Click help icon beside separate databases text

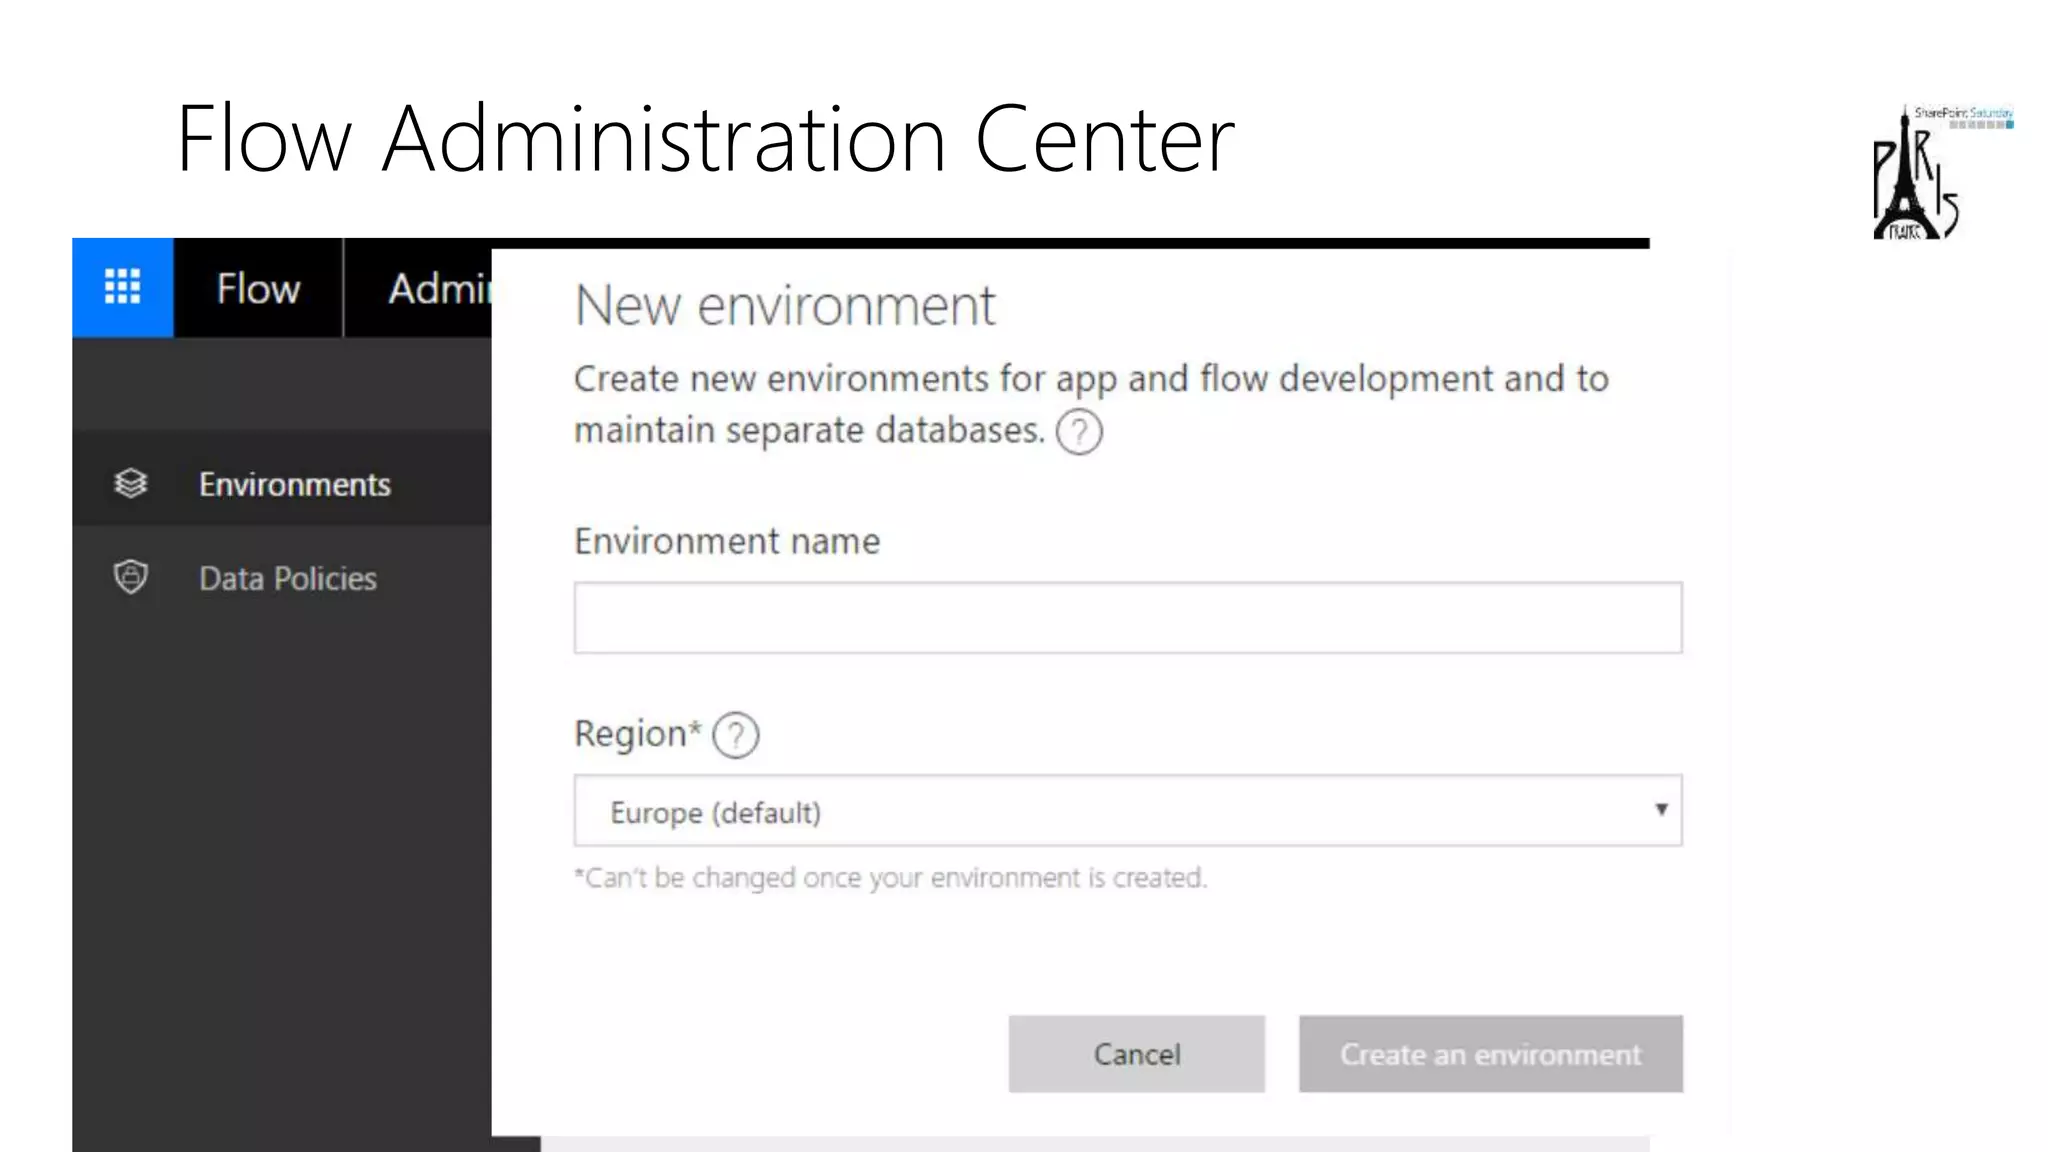point(1079,433)
